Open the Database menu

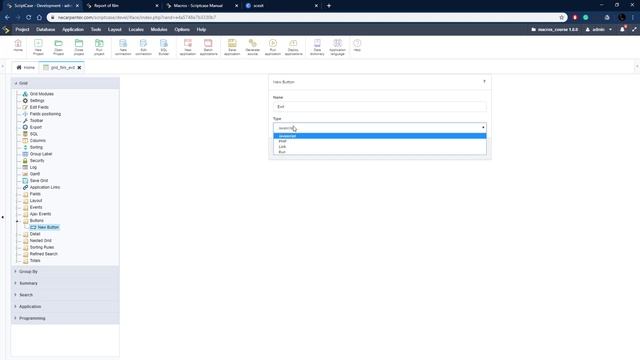pyautogui.click(x=45, y=29)
